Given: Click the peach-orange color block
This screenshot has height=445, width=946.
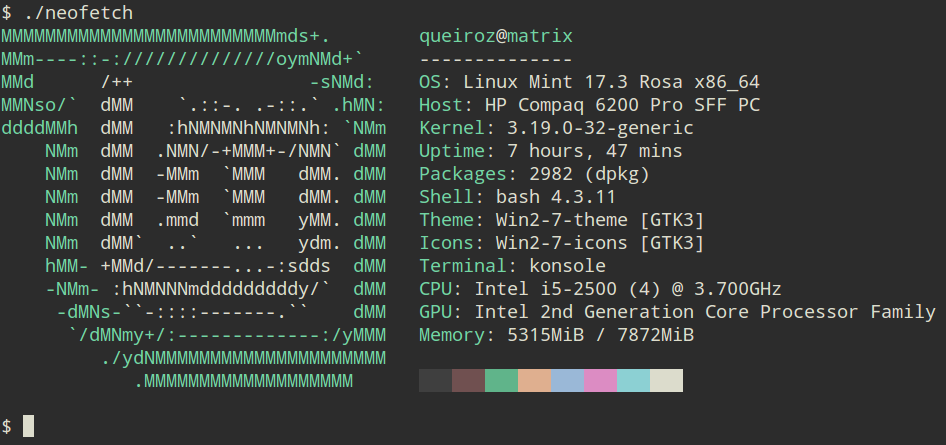Looking at the screenshot, I should coord(535,380).
